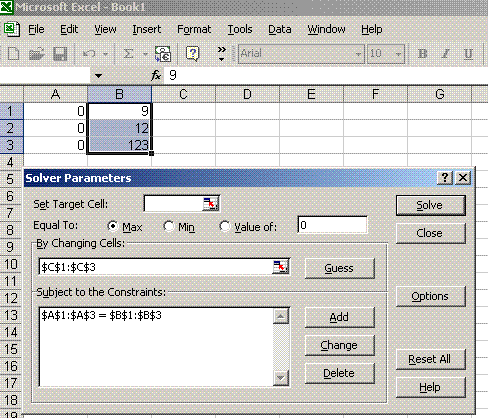Click the By Changing Cells input field
The height and width of the screenshot is (418, 488).
(x=156, y=267)
